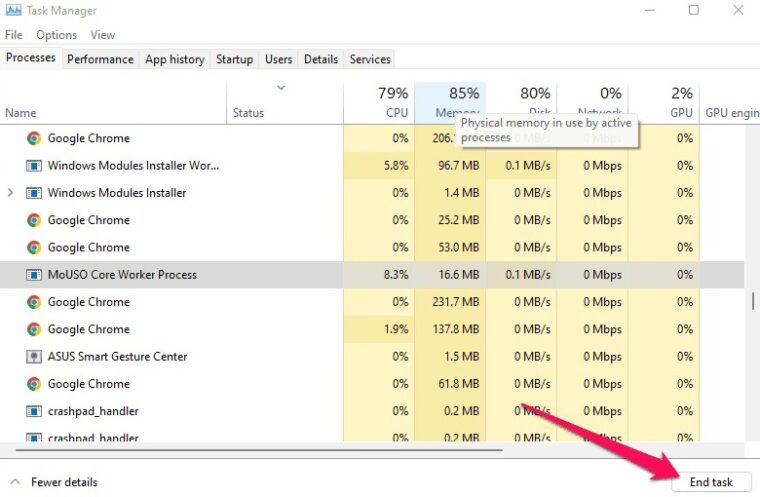
Task: Open the File menu
Action: coord(14,35)
